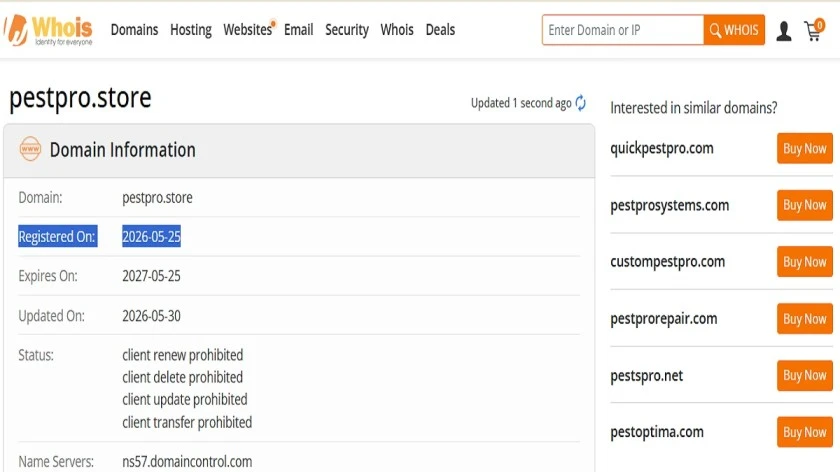Open the user account icon
Image resolution: width=840 pixels, height=472 pixels.
[784, 31]
